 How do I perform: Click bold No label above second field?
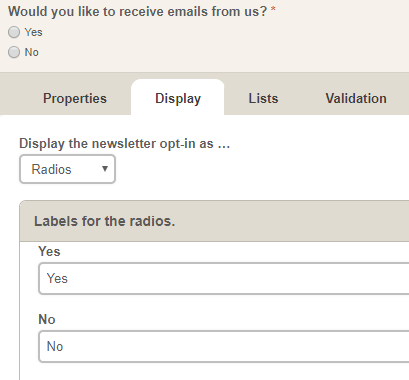(x=47, y=319)
